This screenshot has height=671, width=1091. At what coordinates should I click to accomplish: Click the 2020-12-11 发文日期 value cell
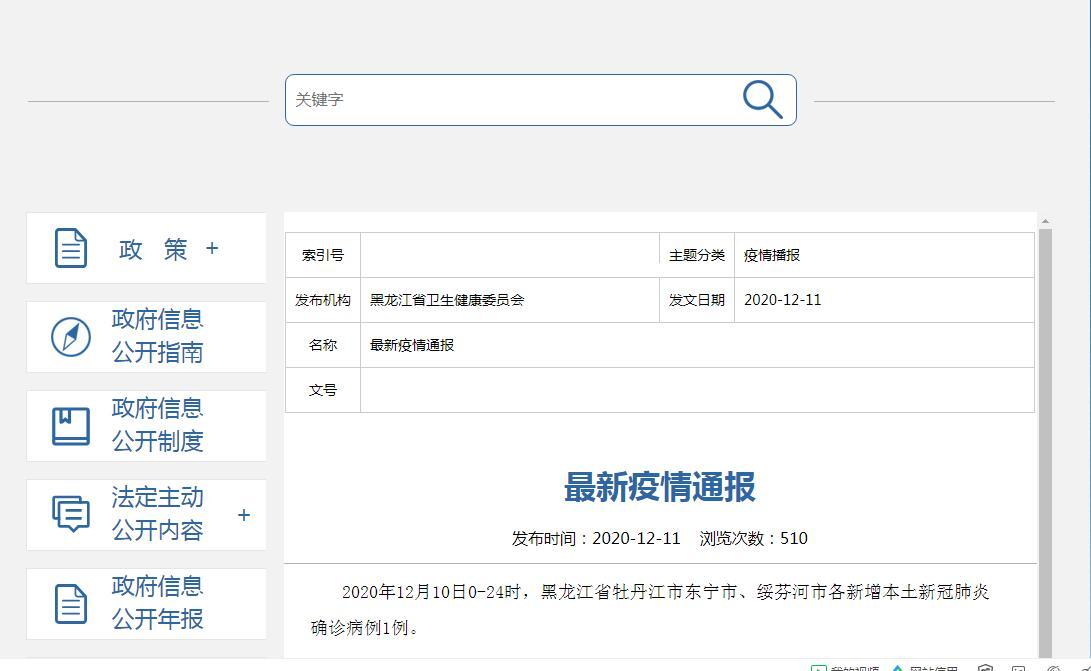pyautogui.click(x=783, y=300)
